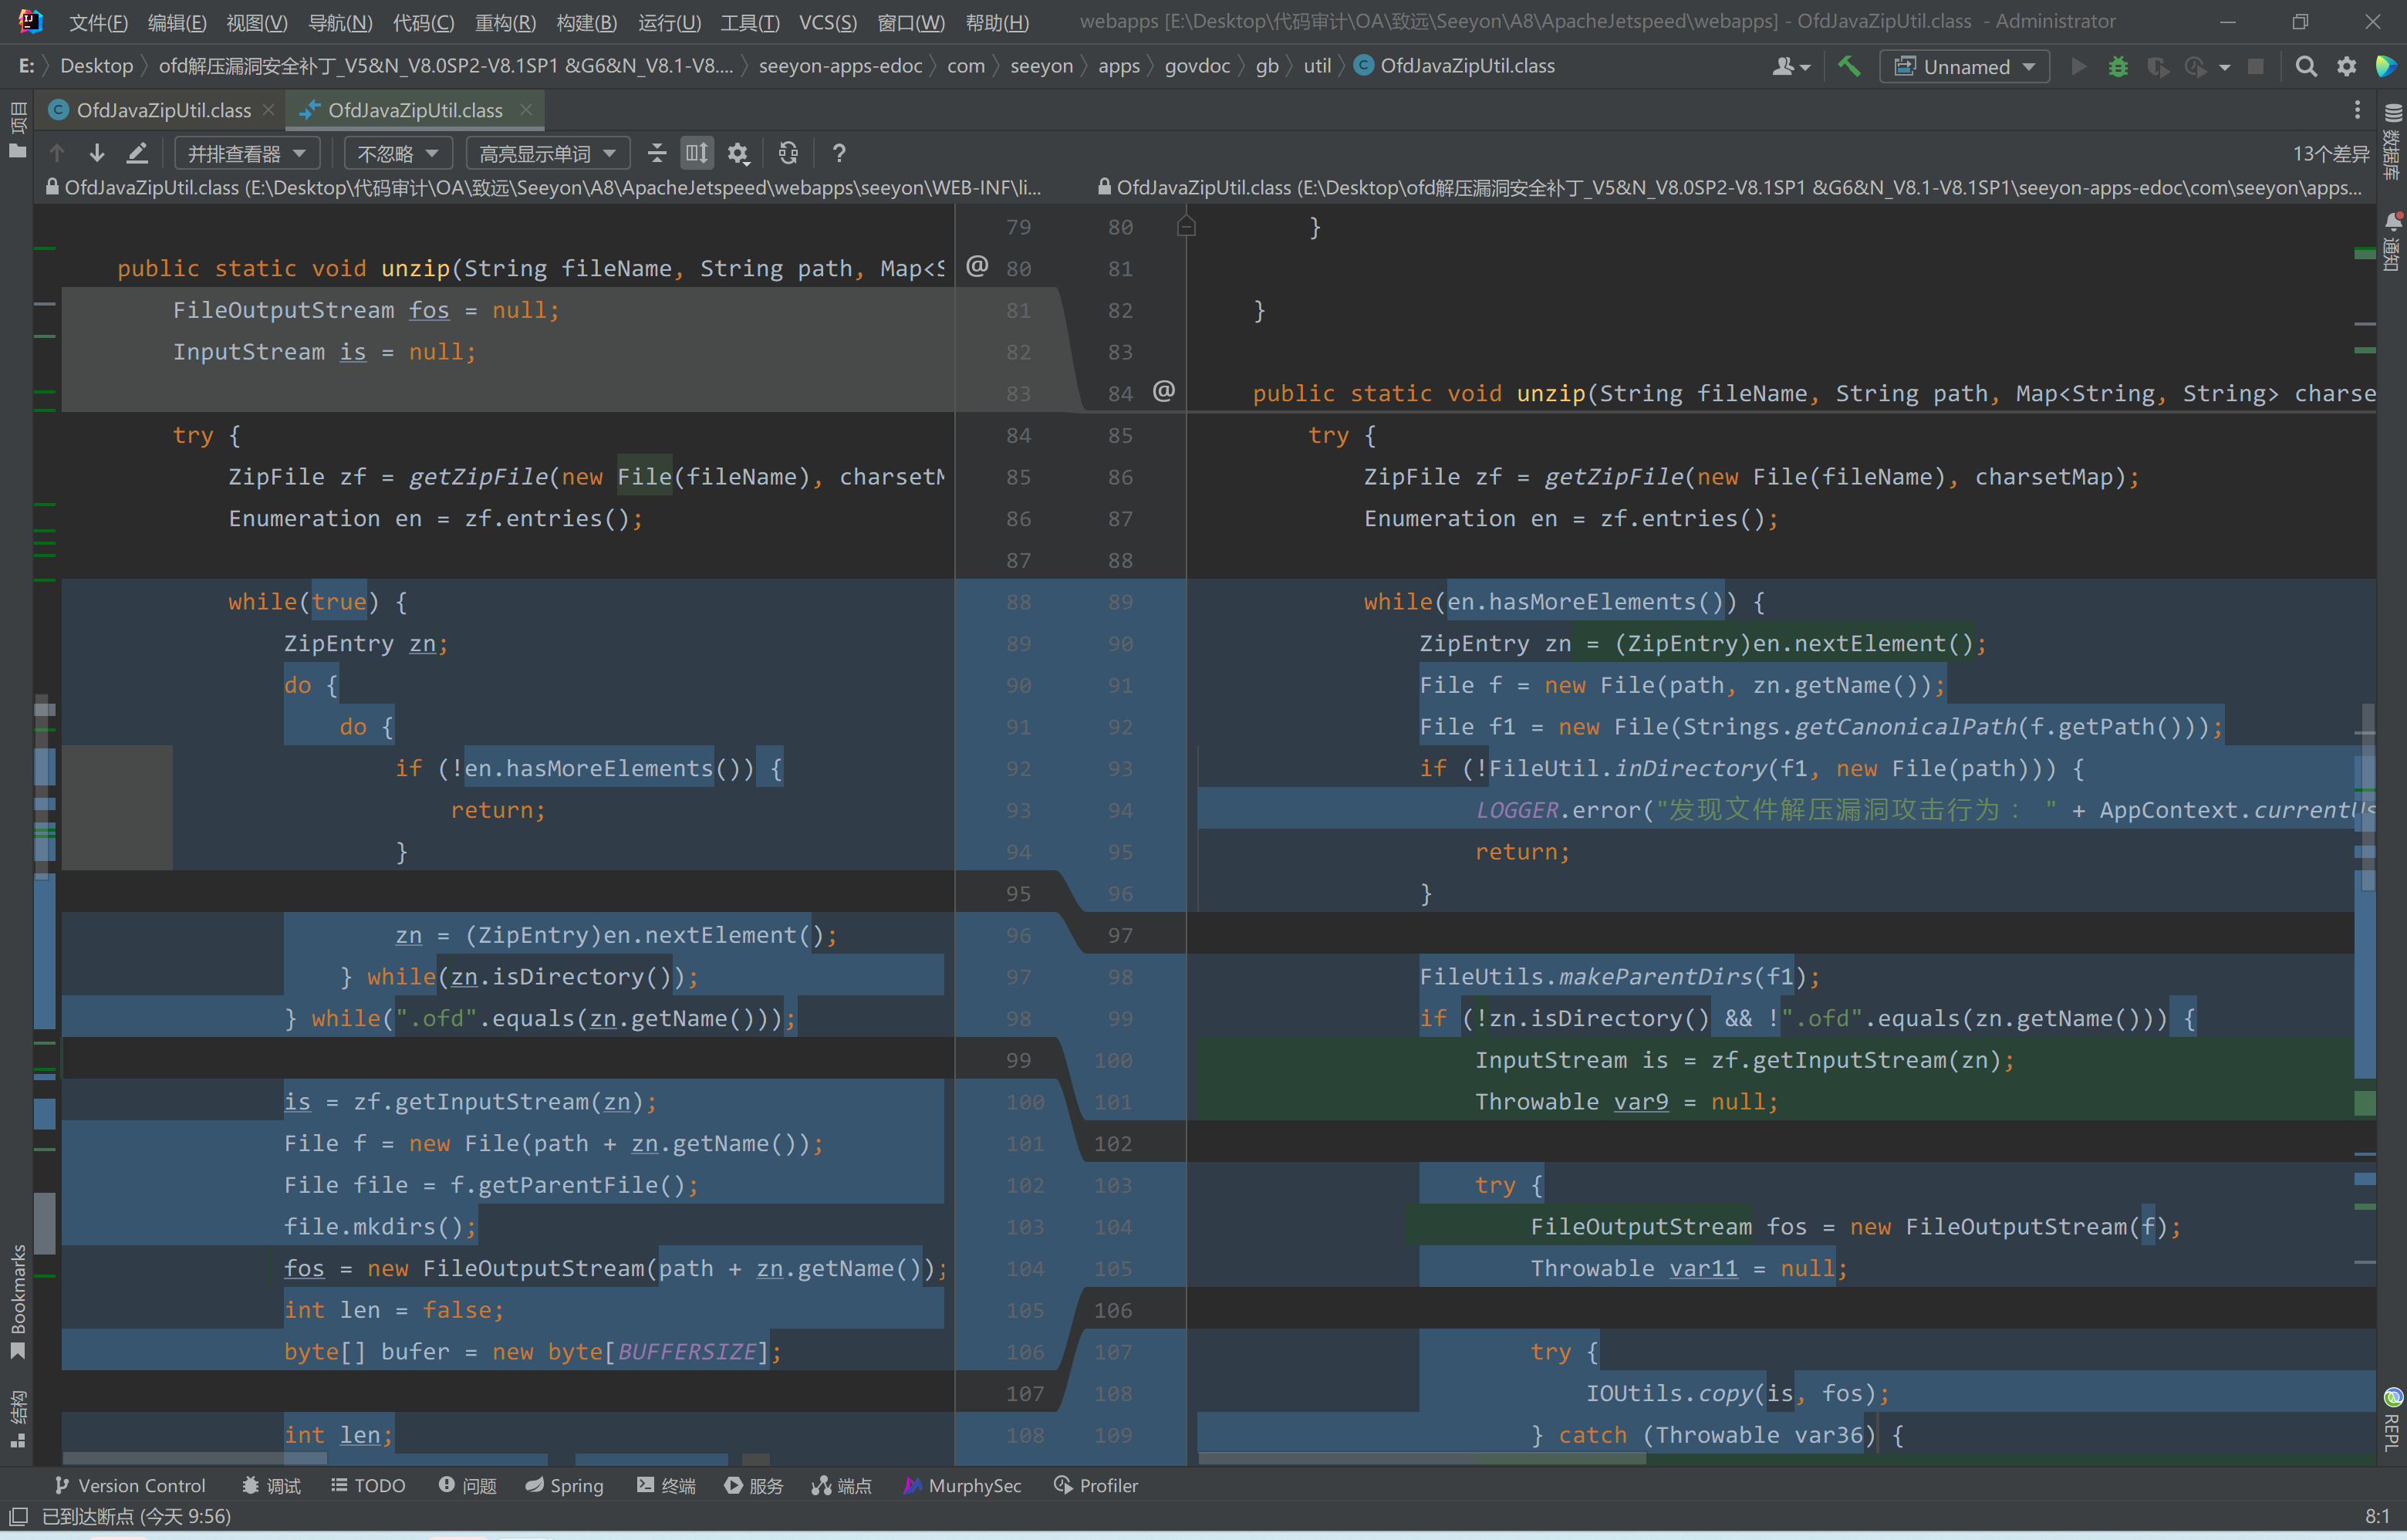Open the 重构(R) menu
2407x1540 pixels.
click(x=504, y=22)
